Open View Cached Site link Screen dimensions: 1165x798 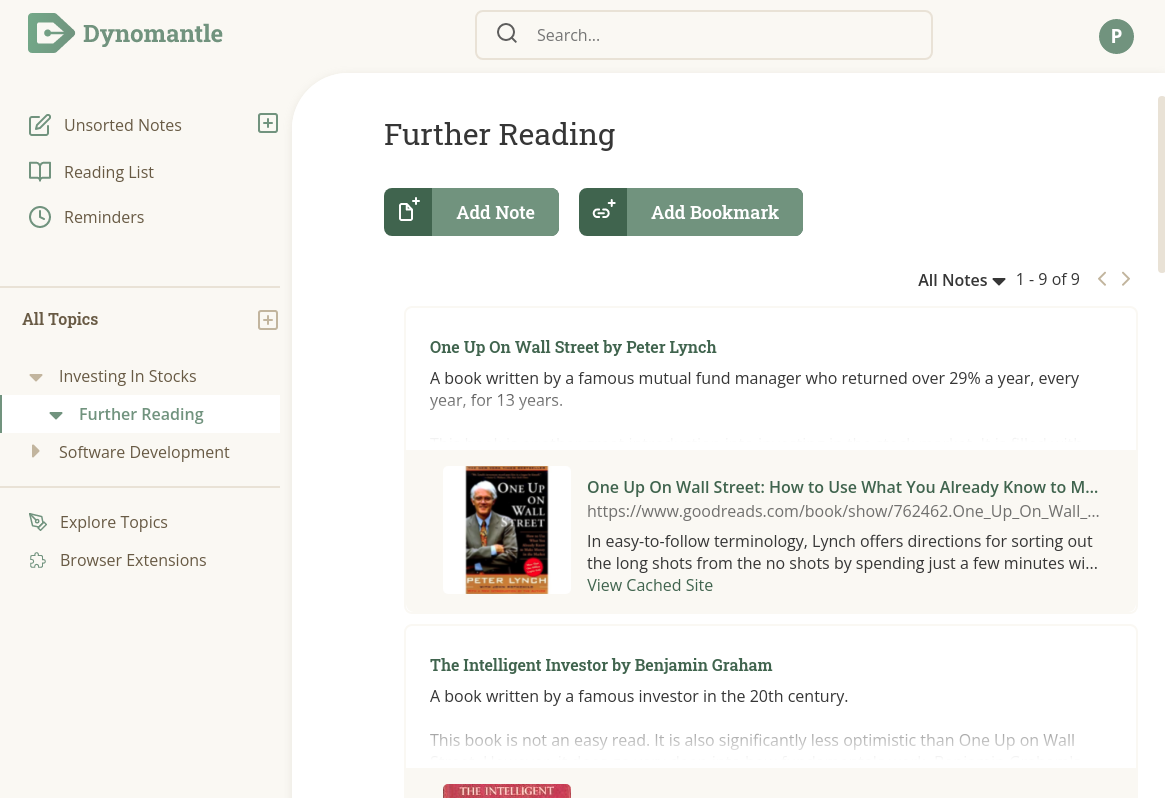tap(649, 585)
